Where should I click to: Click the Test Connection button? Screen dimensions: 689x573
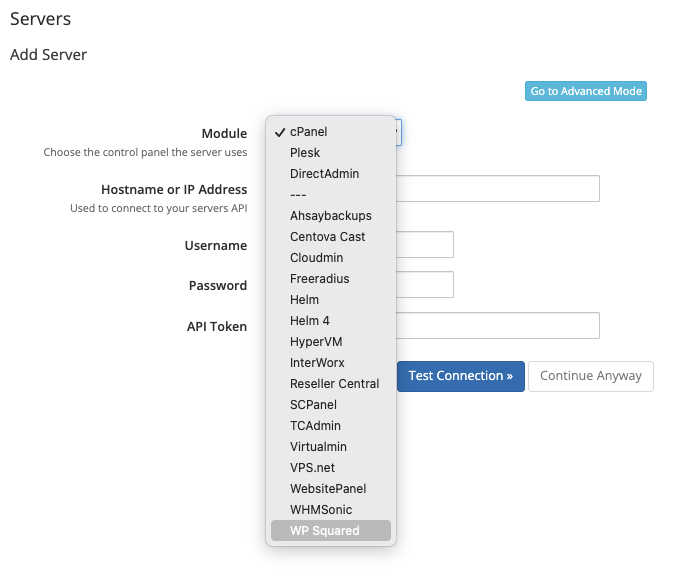coord(461,376)
